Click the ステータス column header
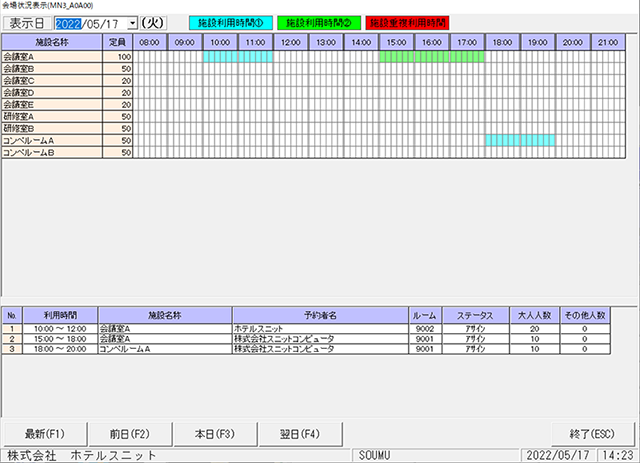640x463 pixels. point(476,315)
